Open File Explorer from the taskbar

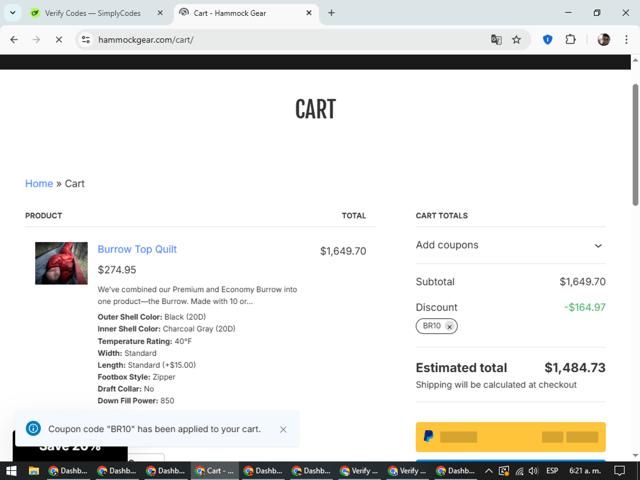pyautogui.click(x=33, y=471)
